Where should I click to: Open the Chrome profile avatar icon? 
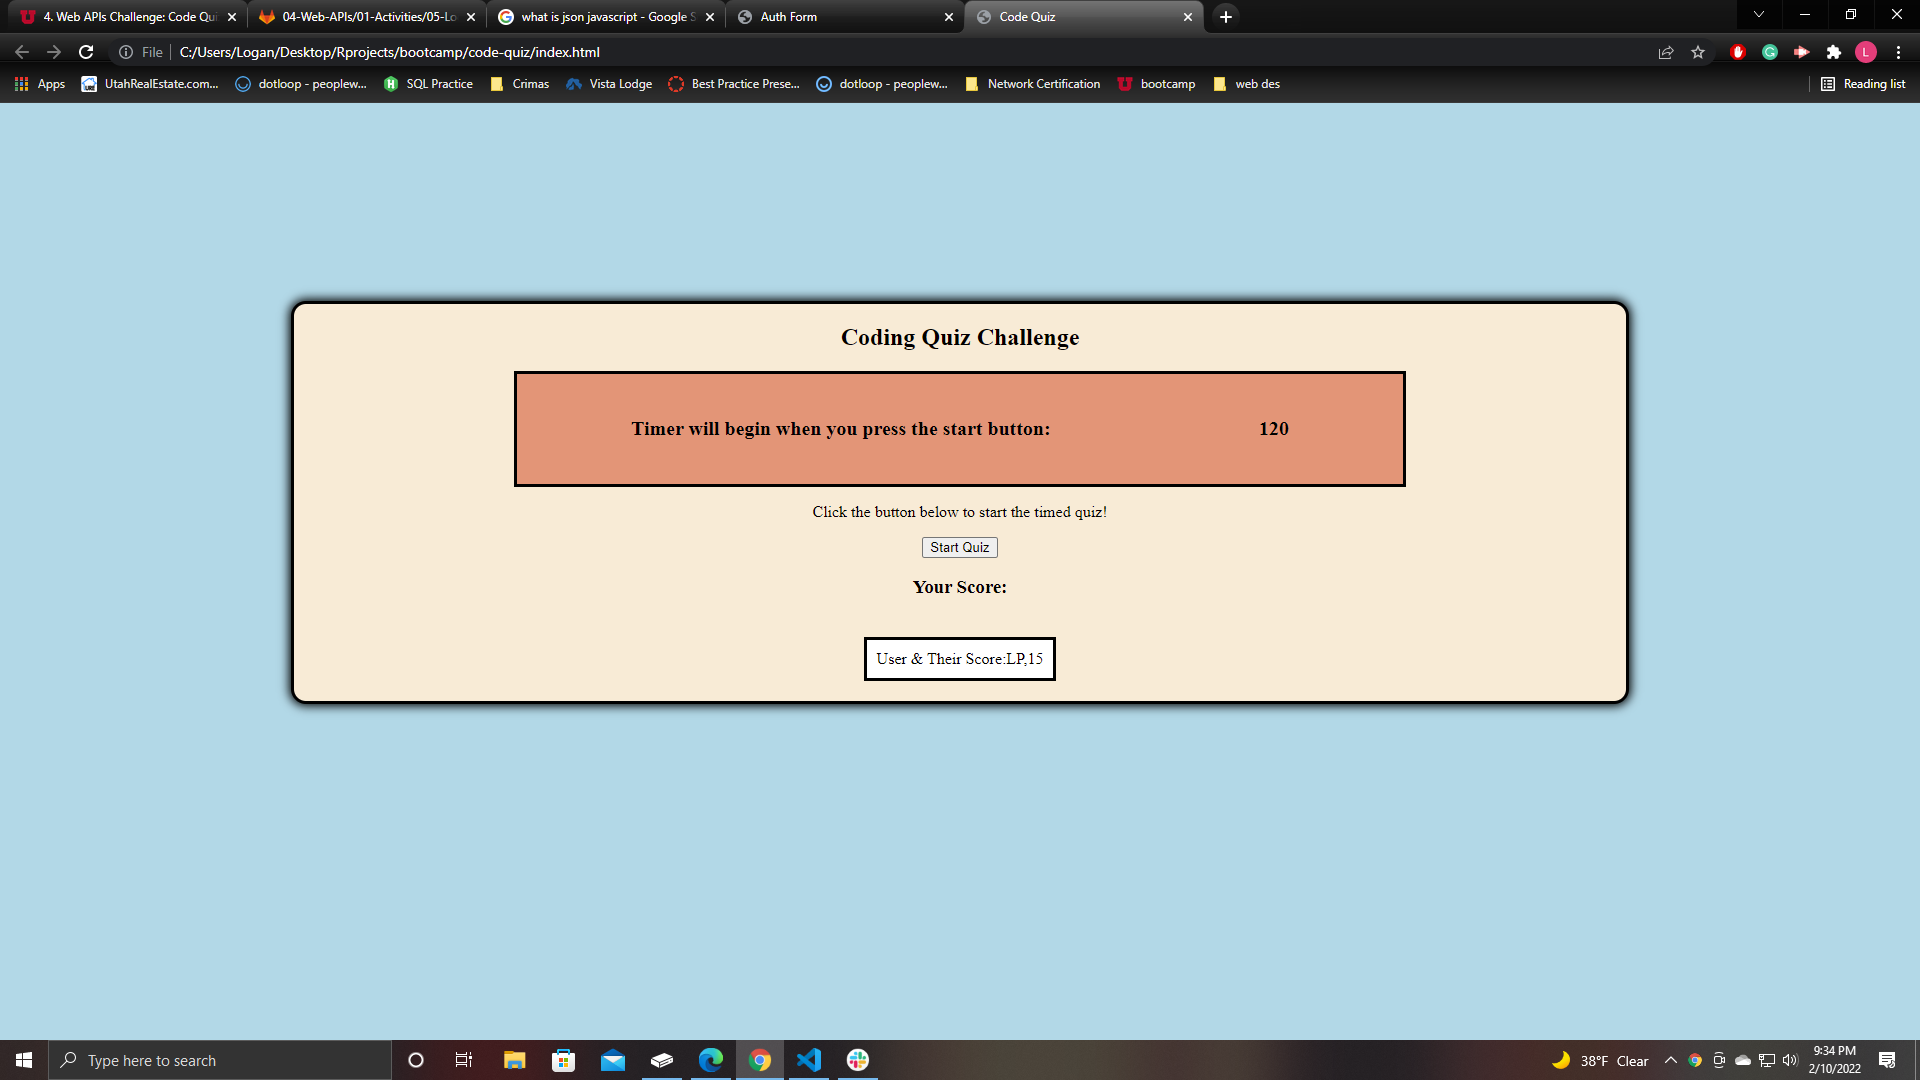1866,52
